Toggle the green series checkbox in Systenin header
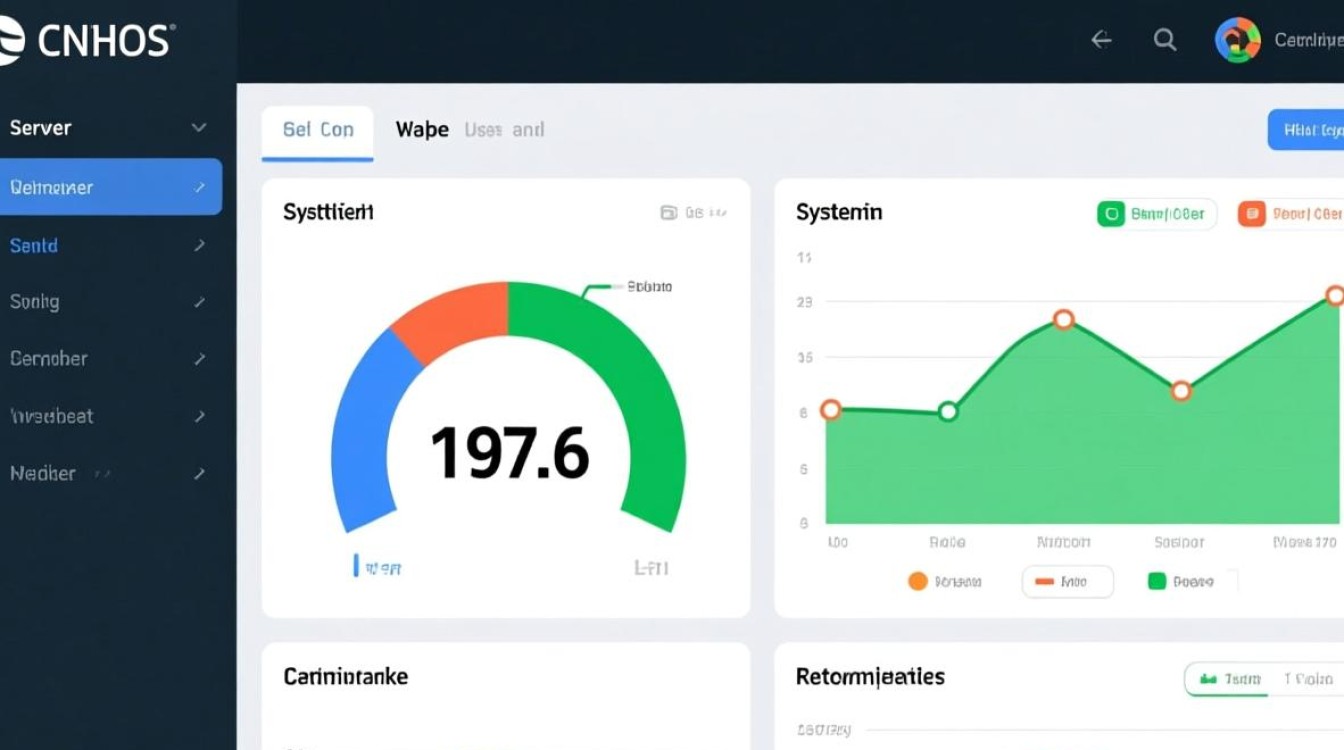1344x750 pixels. [x=1110, y=214]
